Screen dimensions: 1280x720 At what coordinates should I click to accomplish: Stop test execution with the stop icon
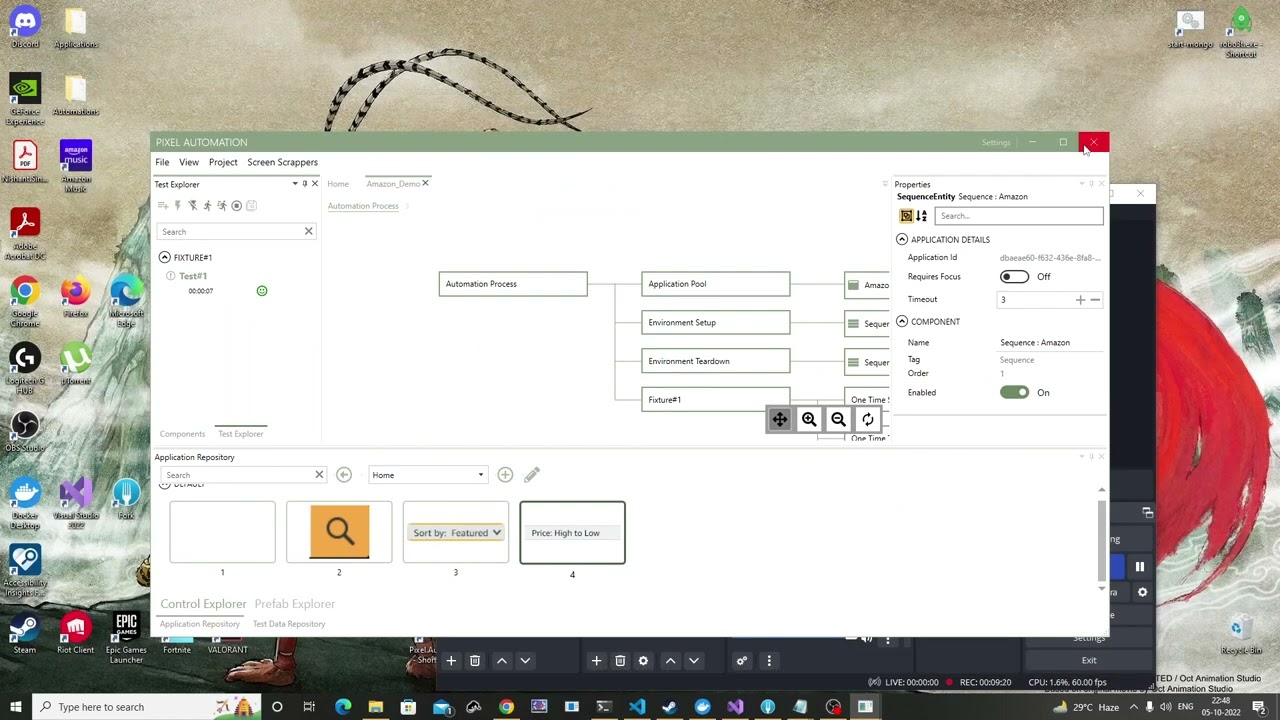click(x=236, y=205)
